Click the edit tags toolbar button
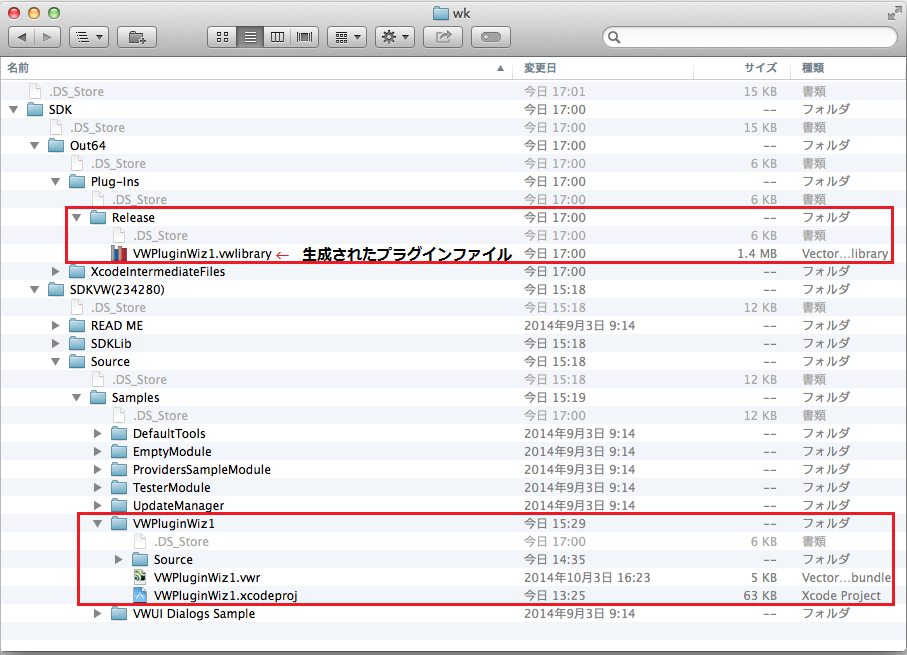The width and height of the screenshot is (907, 655). point(491,38)
